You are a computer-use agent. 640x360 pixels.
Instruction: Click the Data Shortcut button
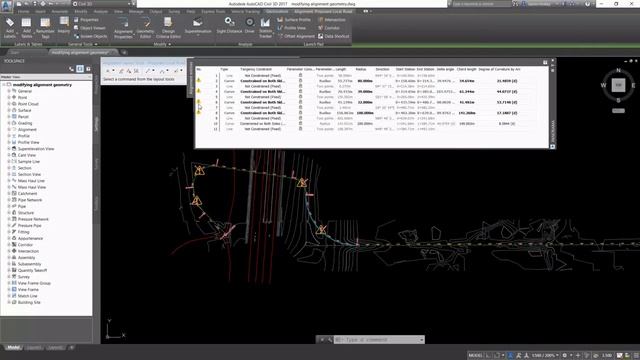click(333, 36)
